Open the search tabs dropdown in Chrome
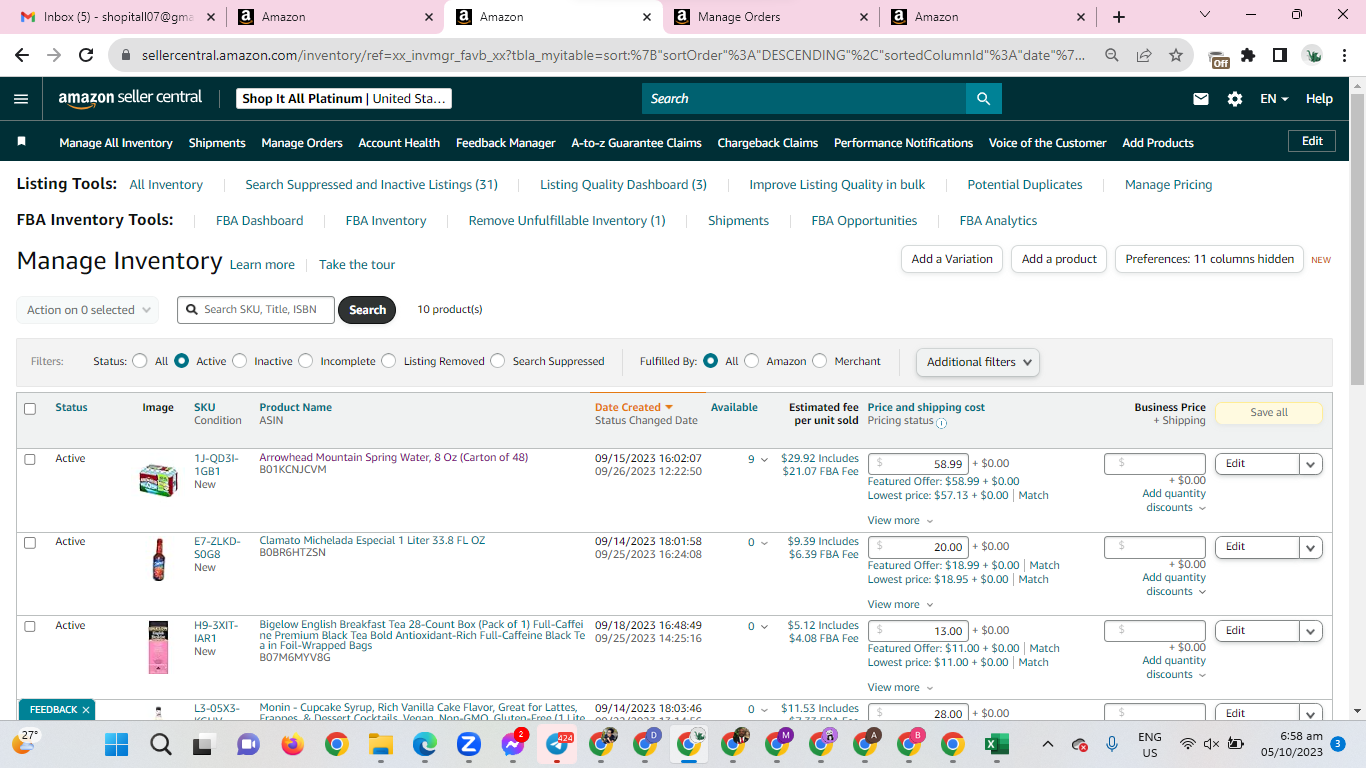Viewport: 1366px width, 768px height. pos(1205,16)
